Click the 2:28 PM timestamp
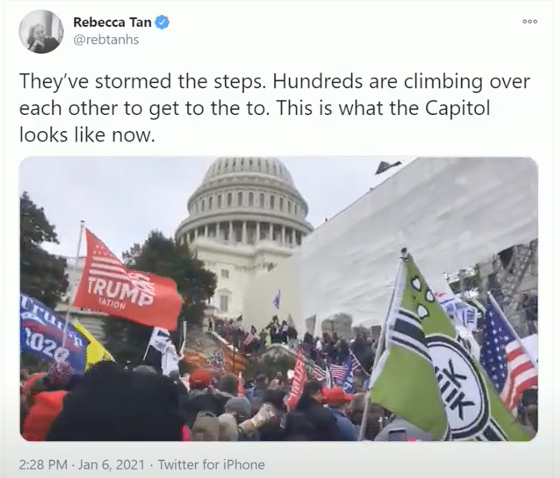560x478 pixels. point(43,464)
